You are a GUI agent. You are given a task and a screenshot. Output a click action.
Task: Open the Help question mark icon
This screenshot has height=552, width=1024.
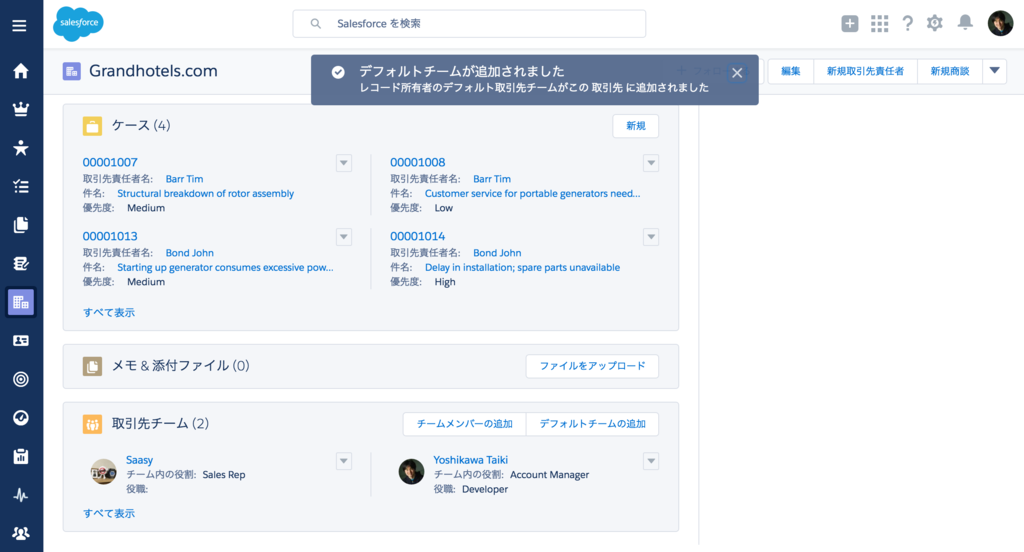(908, 24)
